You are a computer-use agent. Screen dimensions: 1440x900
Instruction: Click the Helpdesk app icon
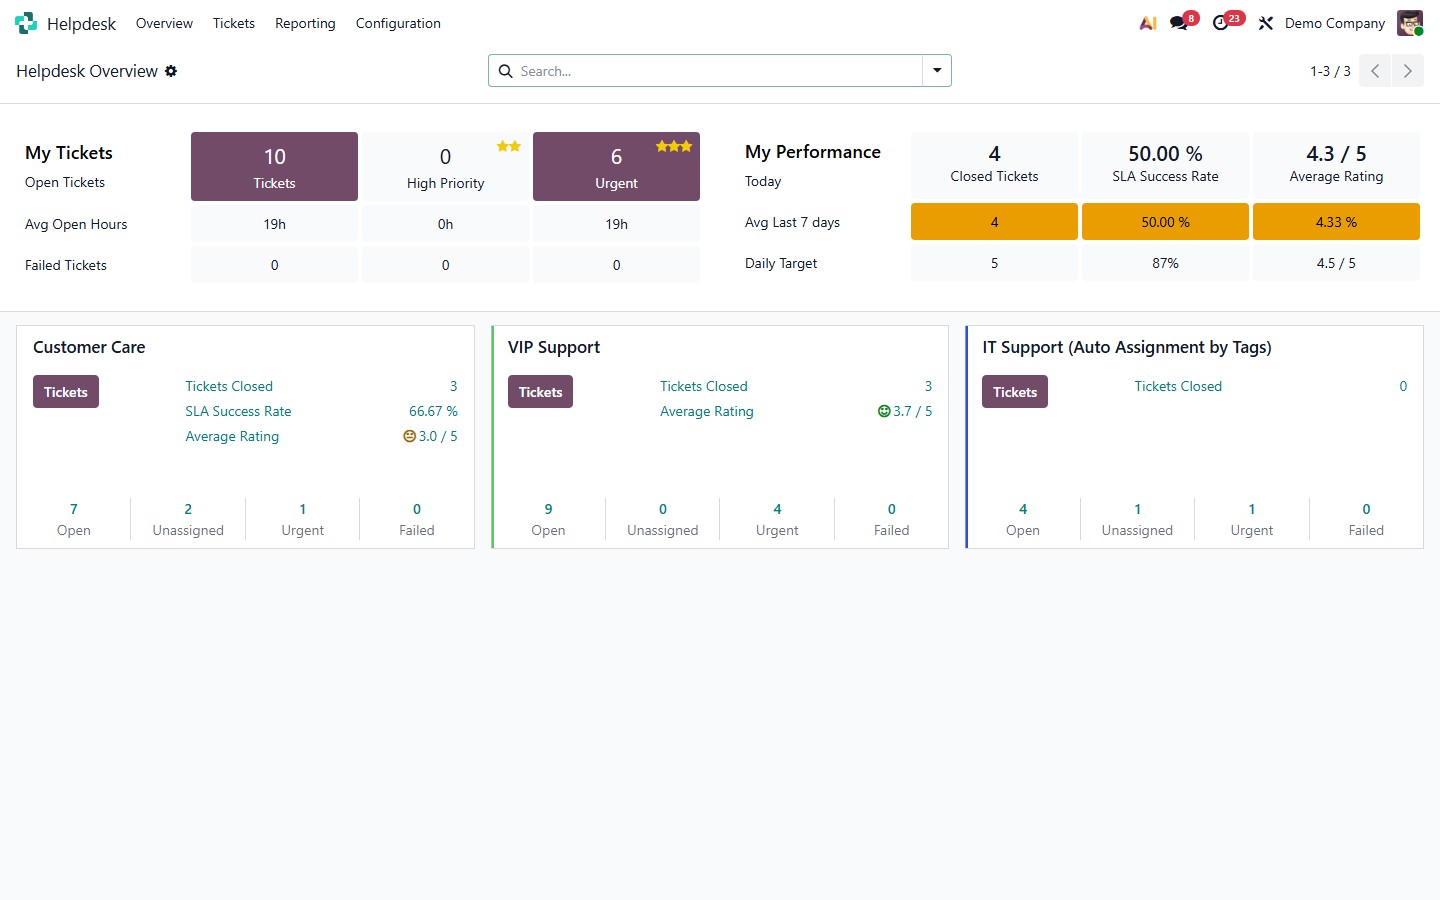pos(25,22)
